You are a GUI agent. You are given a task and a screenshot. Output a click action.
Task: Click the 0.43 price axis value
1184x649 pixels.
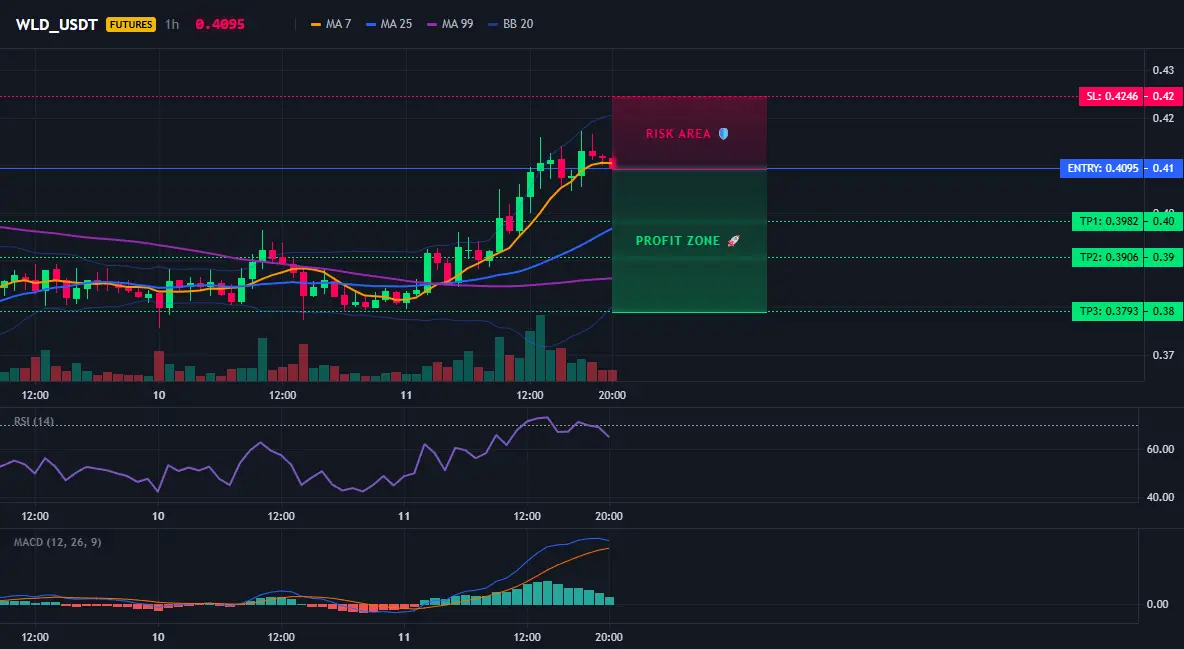click(x=1163, y=70)
